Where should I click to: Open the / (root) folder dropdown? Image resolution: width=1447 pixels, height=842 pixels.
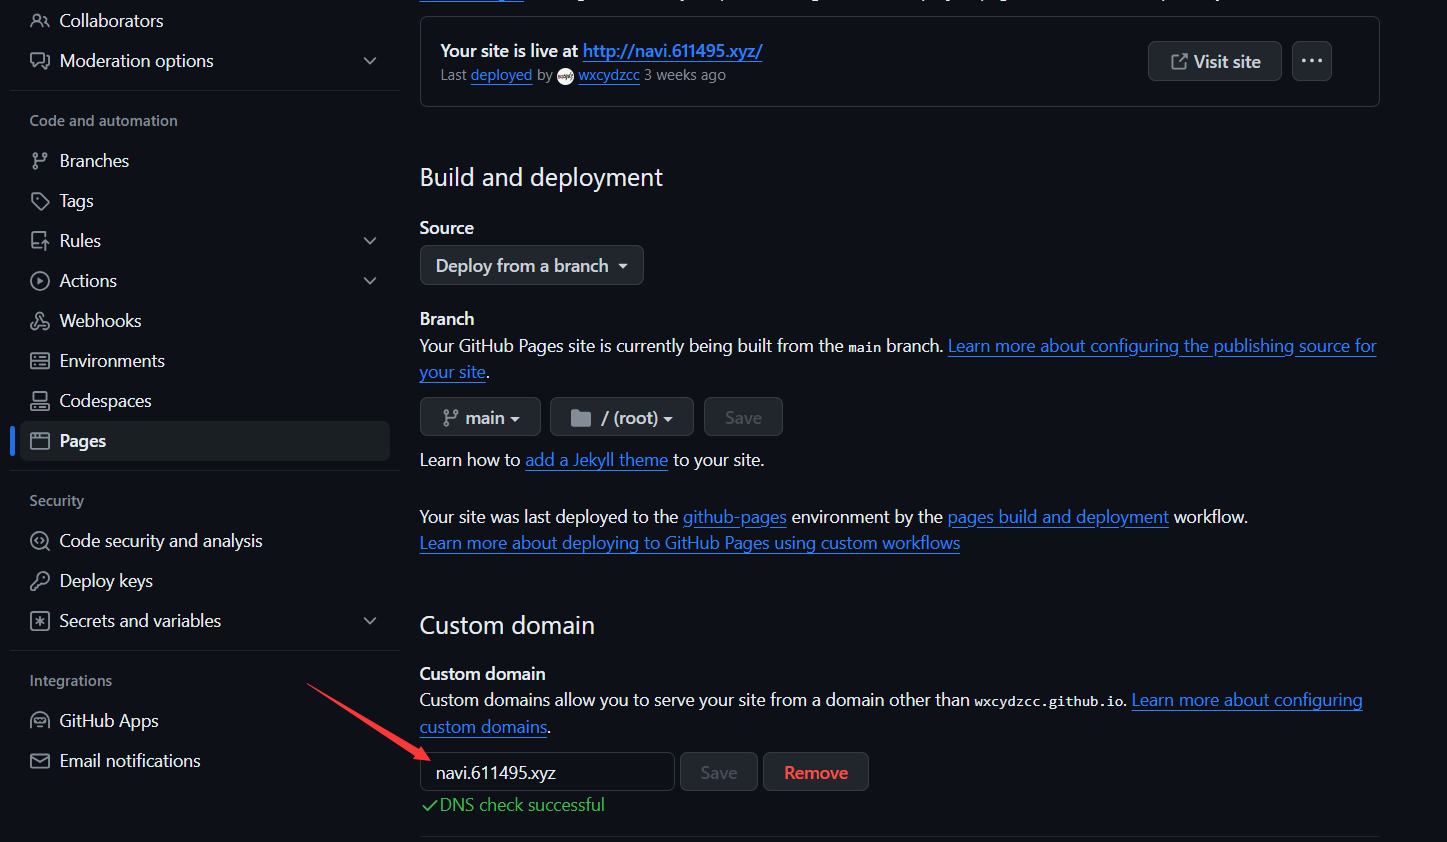click(x=622, y=417)
